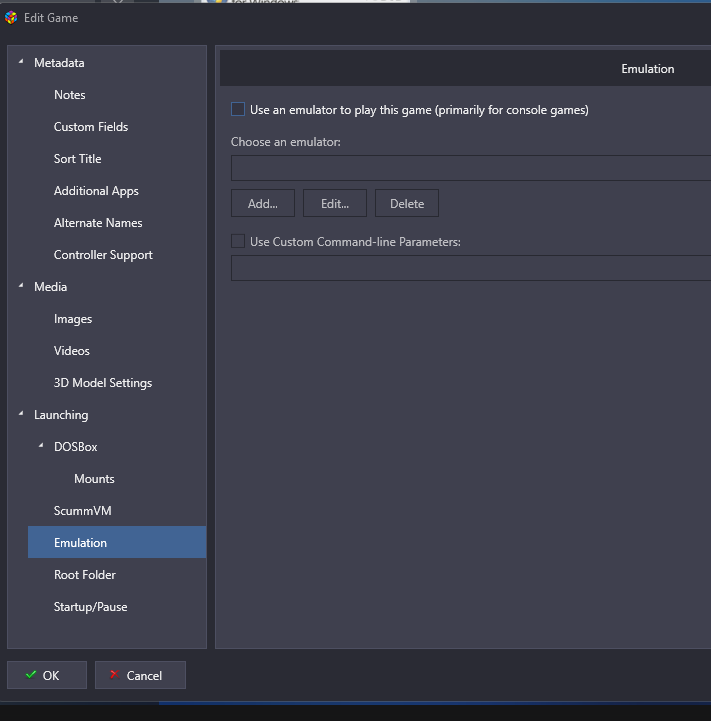Open the Choose an emulator dropdown
This screenshot has height=721, width=711.
pos(471,168)
